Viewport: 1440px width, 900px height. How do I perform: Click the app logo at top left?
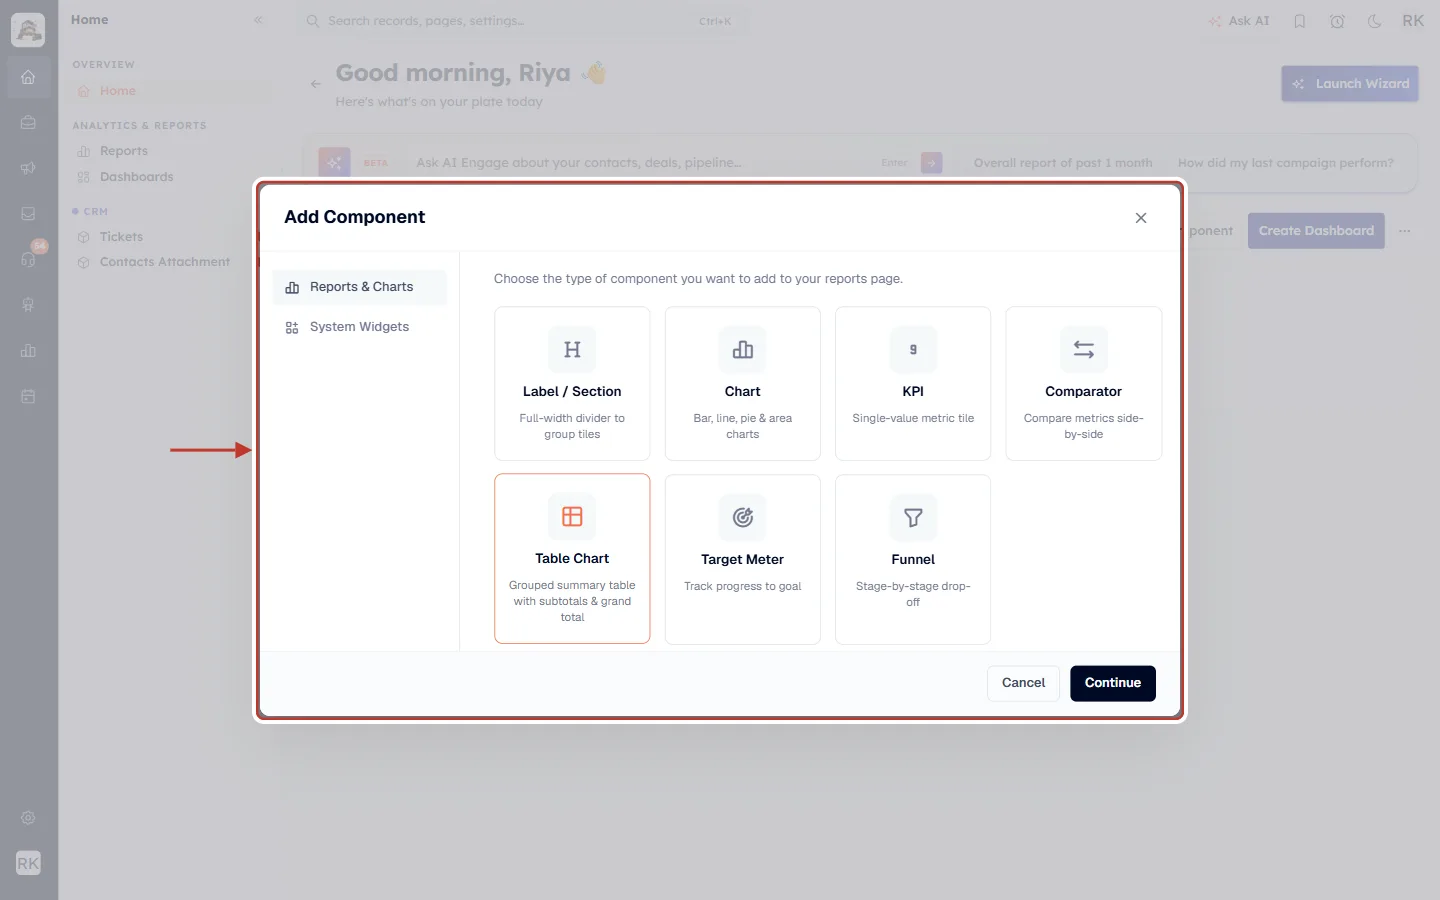pyautogui.click(x=28, y=30)
